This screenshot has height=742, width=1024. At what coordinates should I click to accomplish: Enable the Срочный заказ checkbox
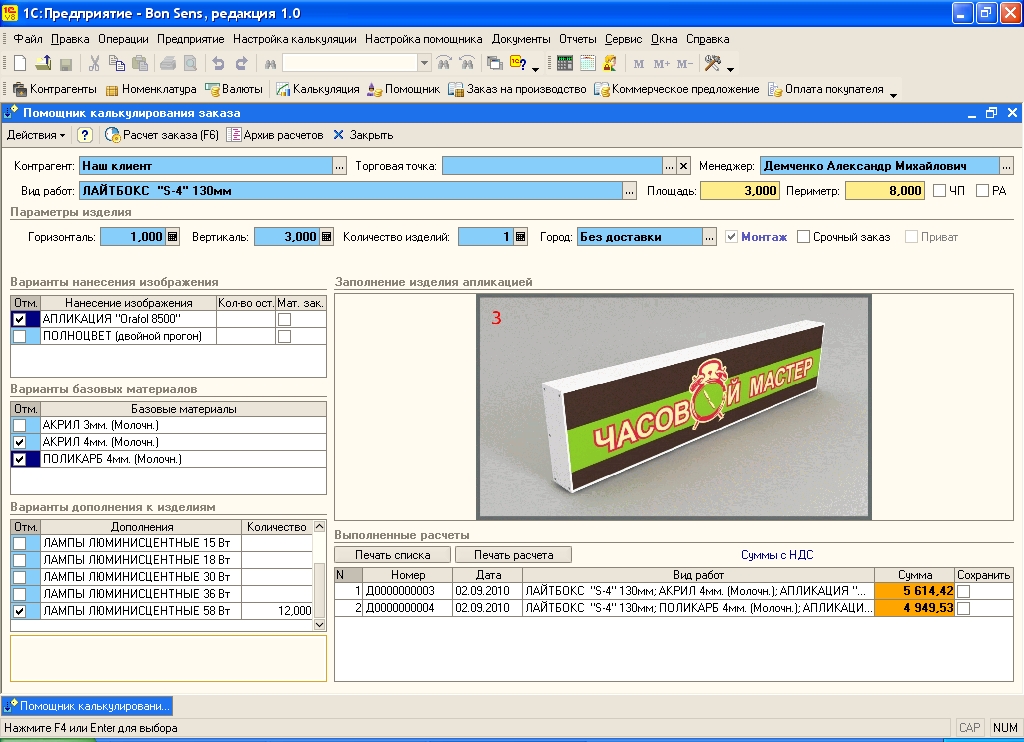coord(804,237)
